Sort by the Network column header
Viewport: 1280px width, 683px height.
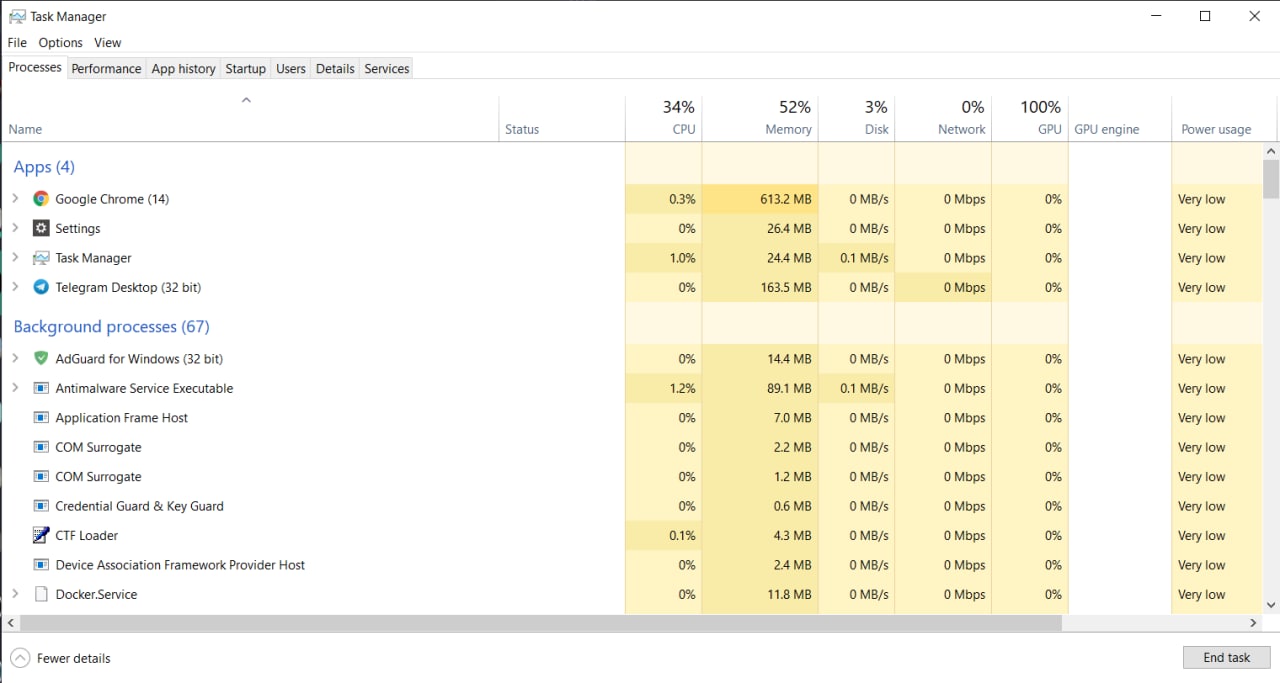(943, 119)
